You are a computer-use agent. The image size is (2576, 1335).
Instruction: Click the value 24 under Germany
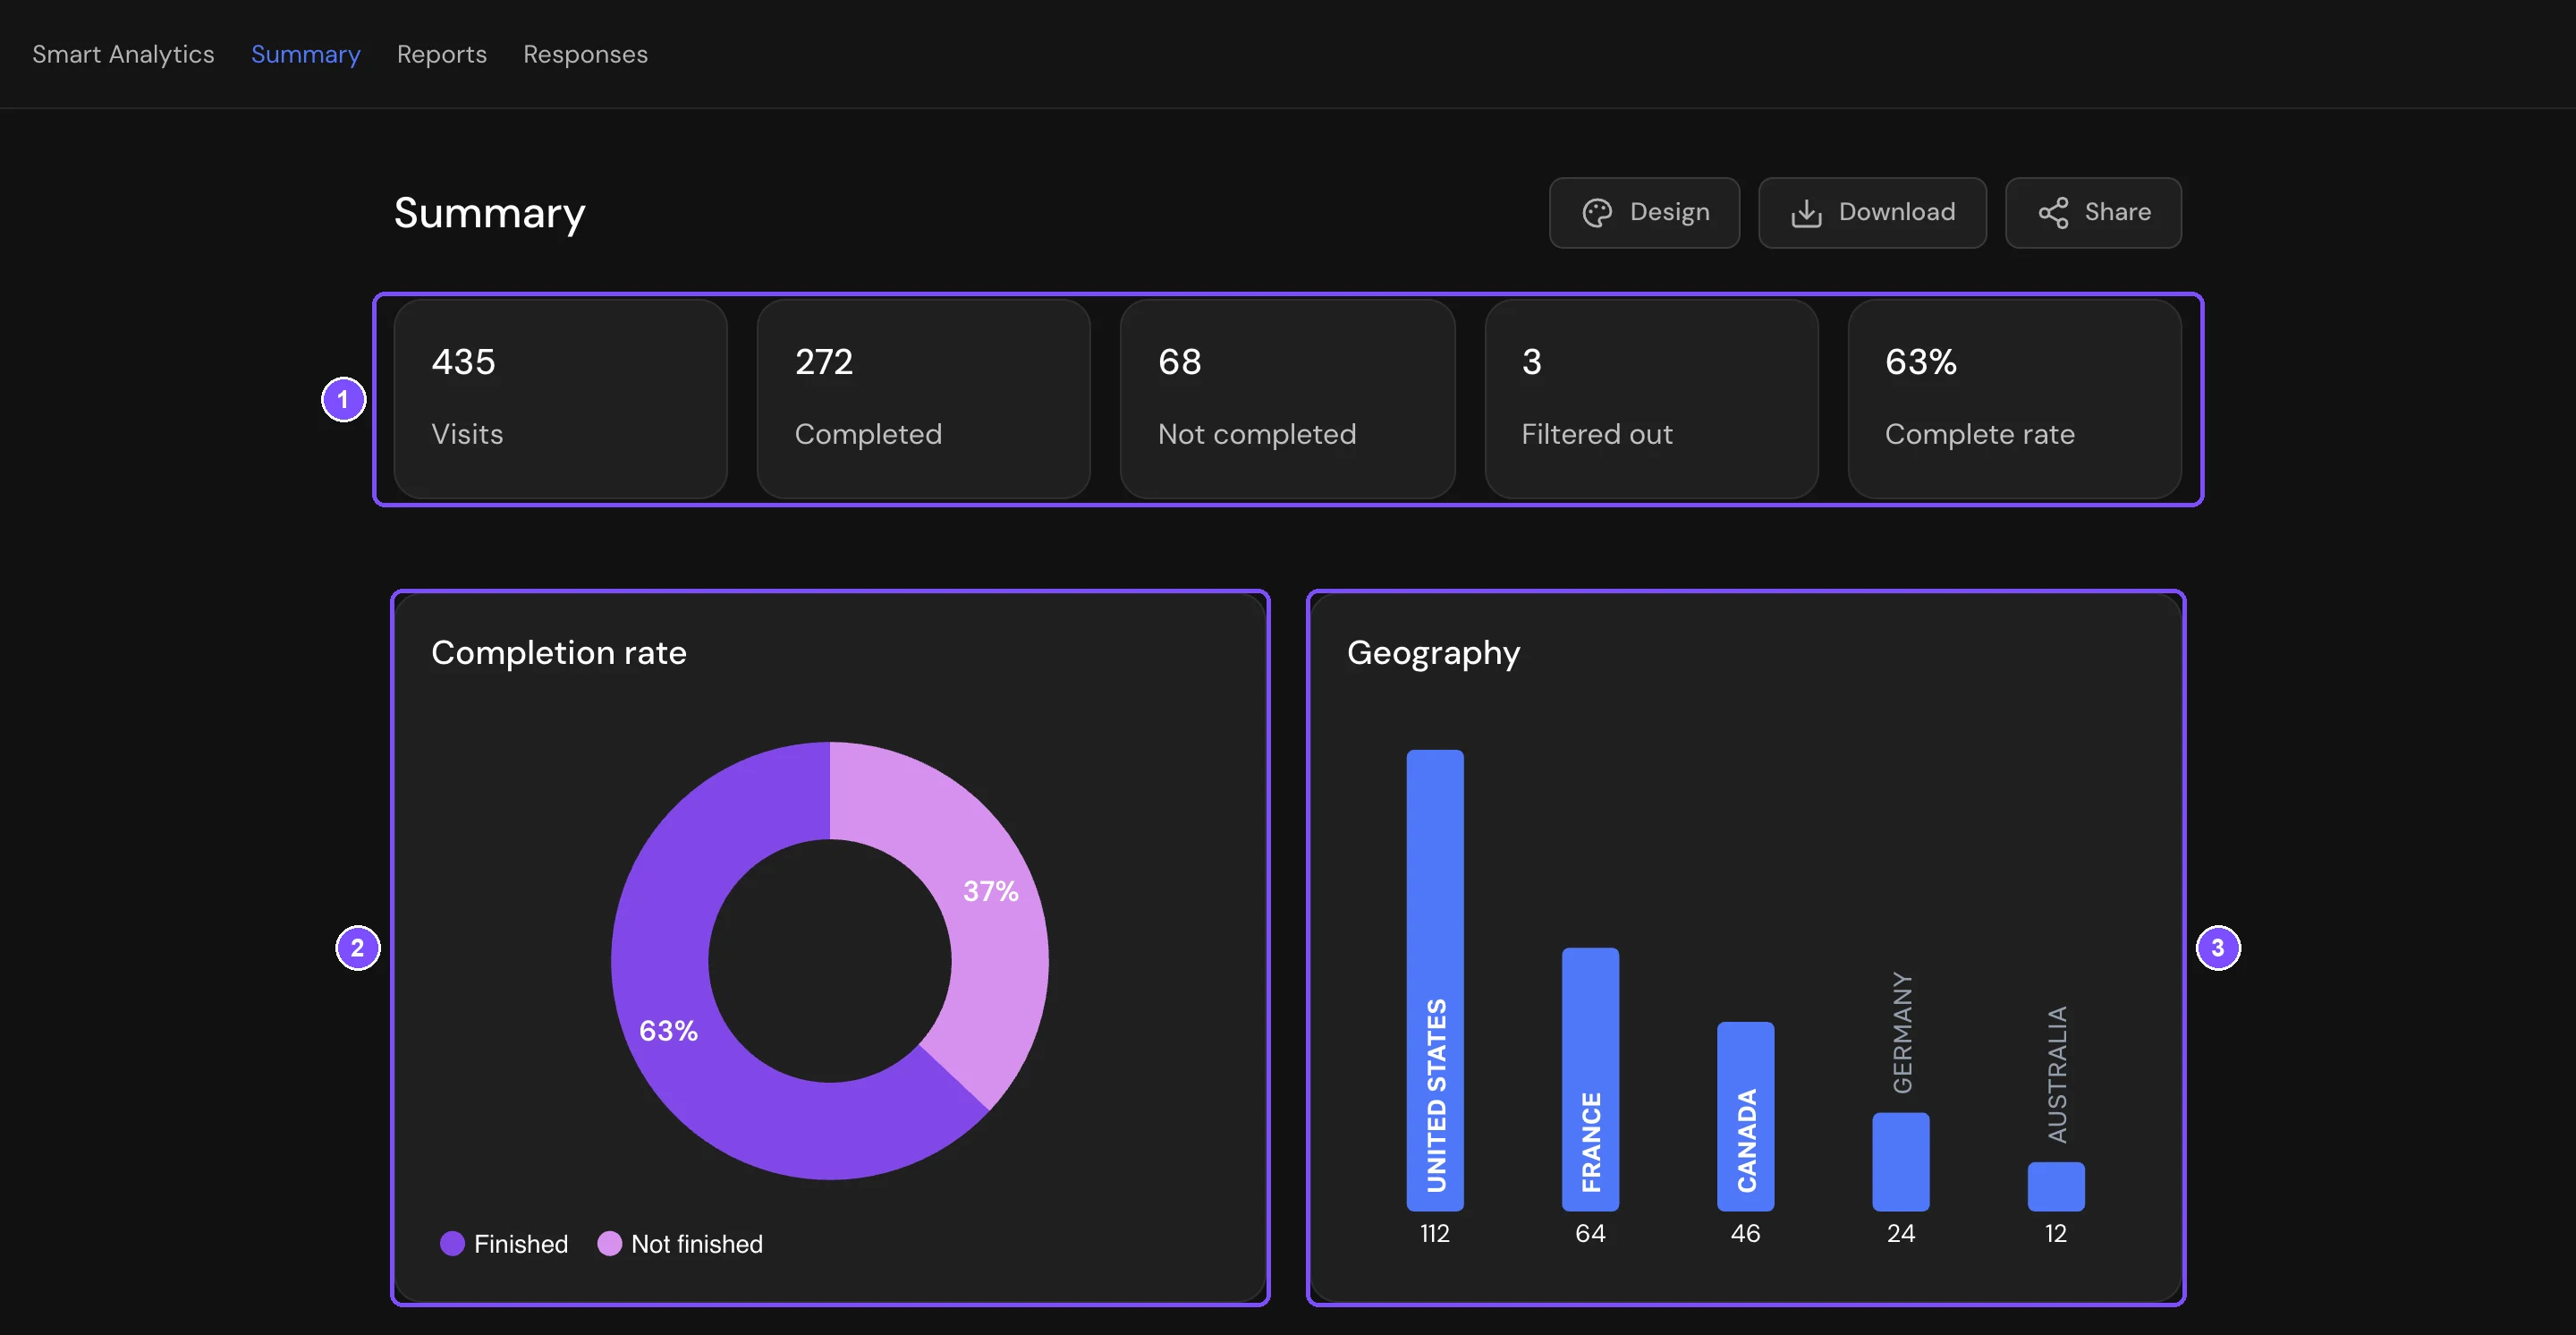[x=1900, y=1233]
